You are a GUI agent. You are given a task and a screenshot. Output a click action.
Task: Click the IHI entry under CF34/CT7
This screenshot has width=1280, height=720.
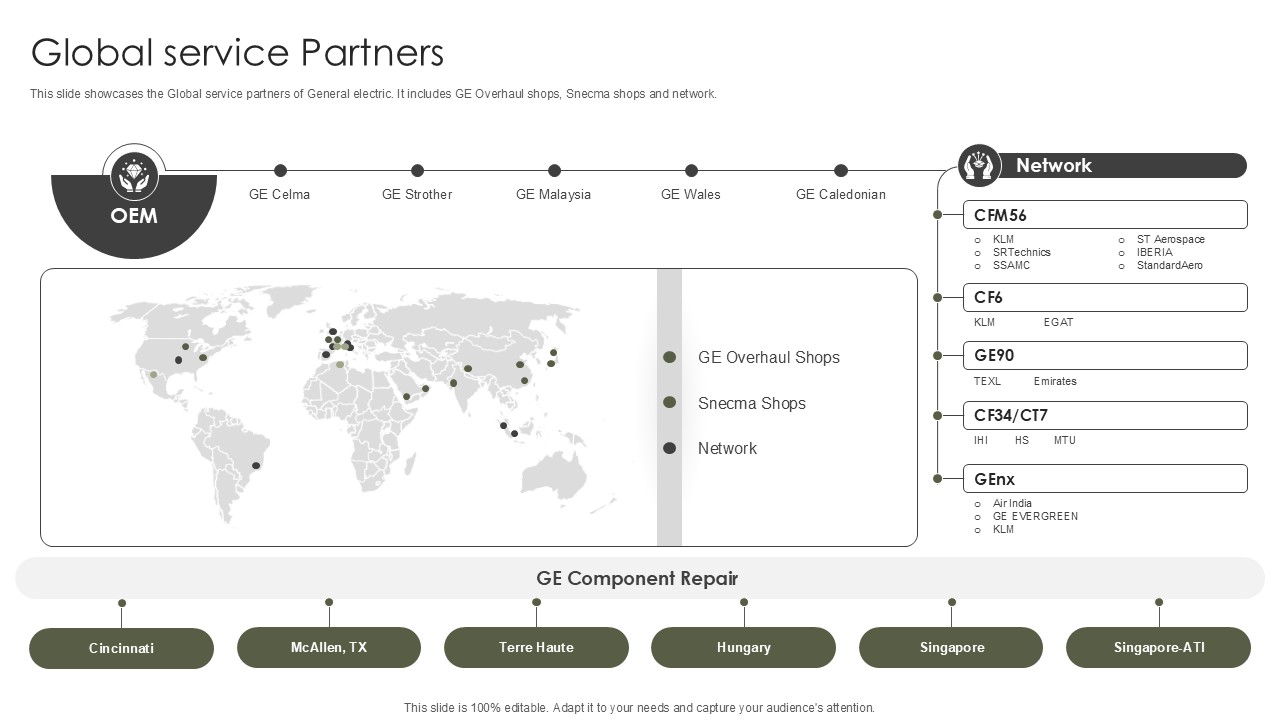[x=981, y=440]
